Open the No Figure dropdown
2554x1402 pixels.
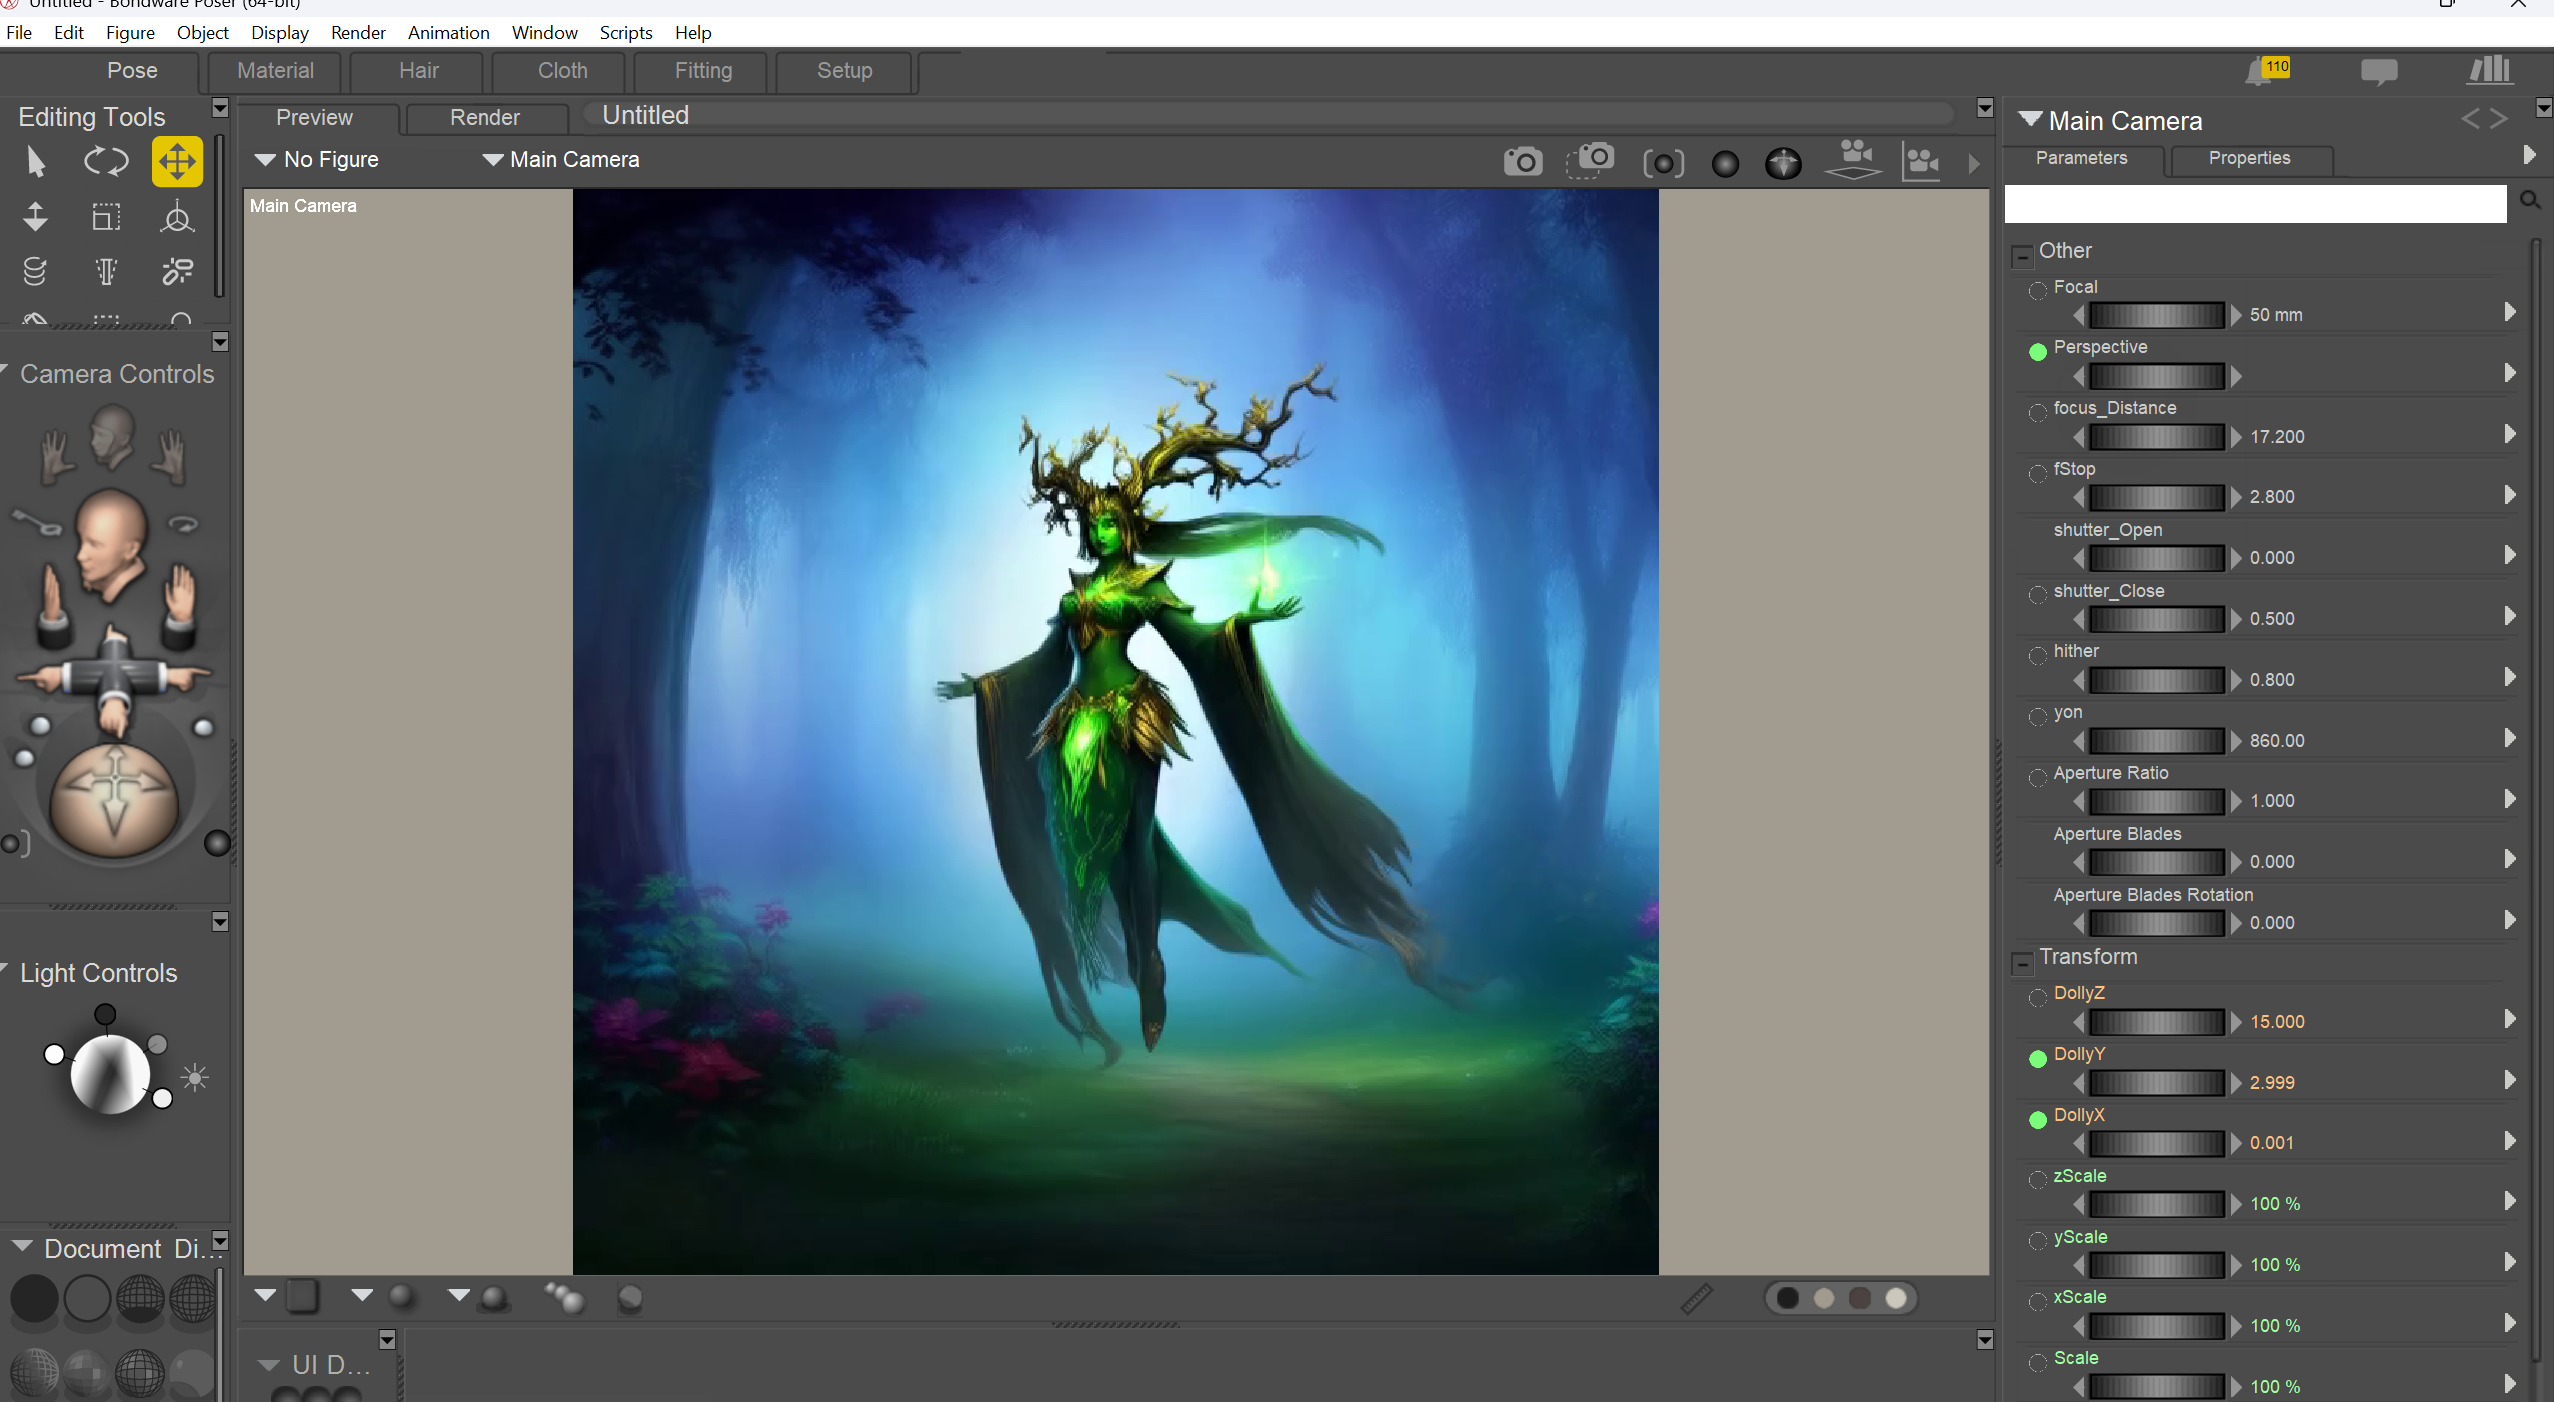(317, 159)
